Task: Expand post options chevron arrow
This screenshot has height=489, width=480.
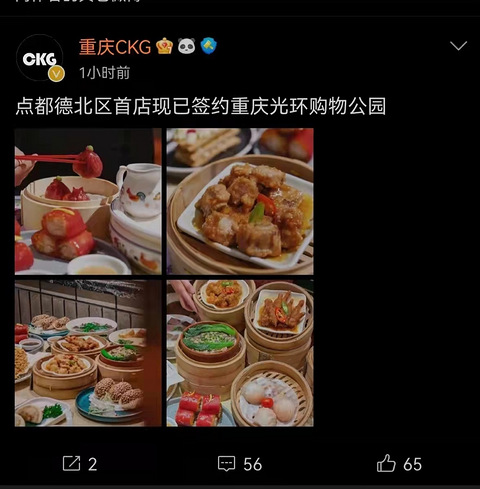Action: (458, 46)
